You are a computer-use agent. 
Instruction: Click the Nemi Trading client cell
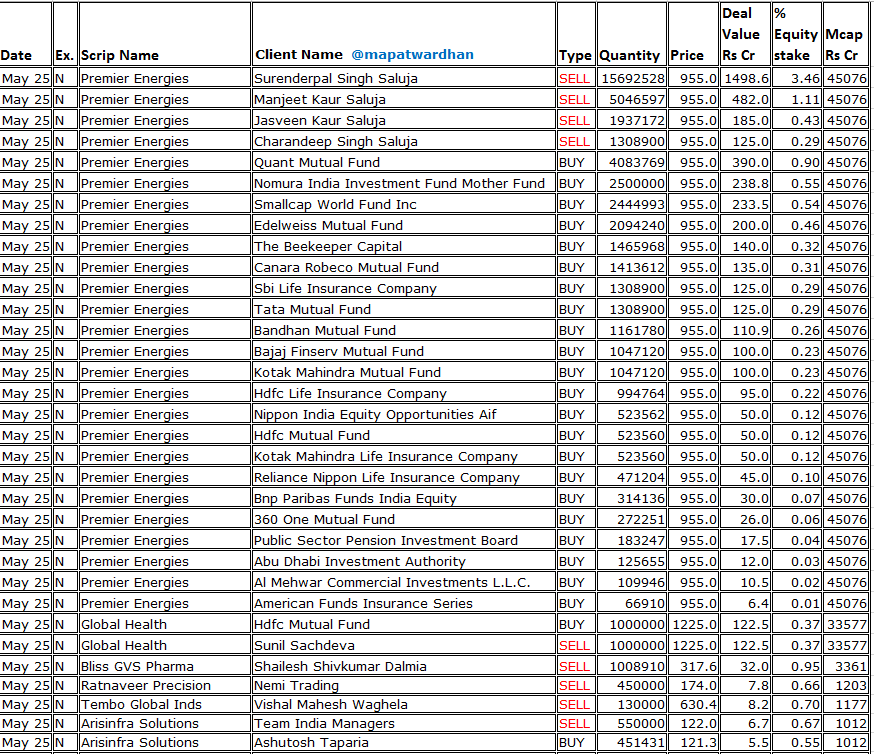(404, 685)
